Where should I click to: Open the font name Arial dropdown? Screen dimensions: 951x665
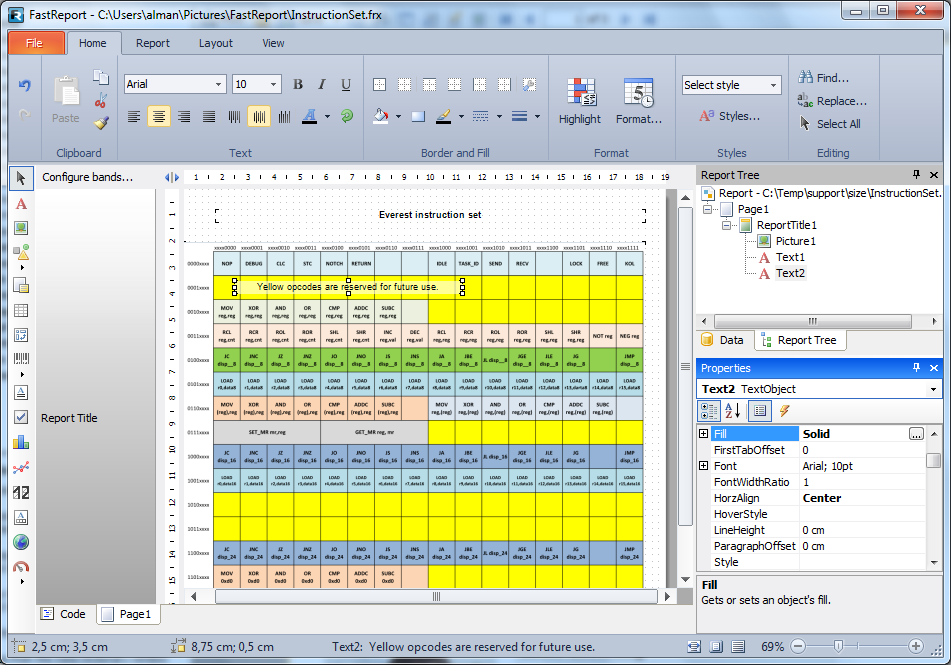point(217,85)
